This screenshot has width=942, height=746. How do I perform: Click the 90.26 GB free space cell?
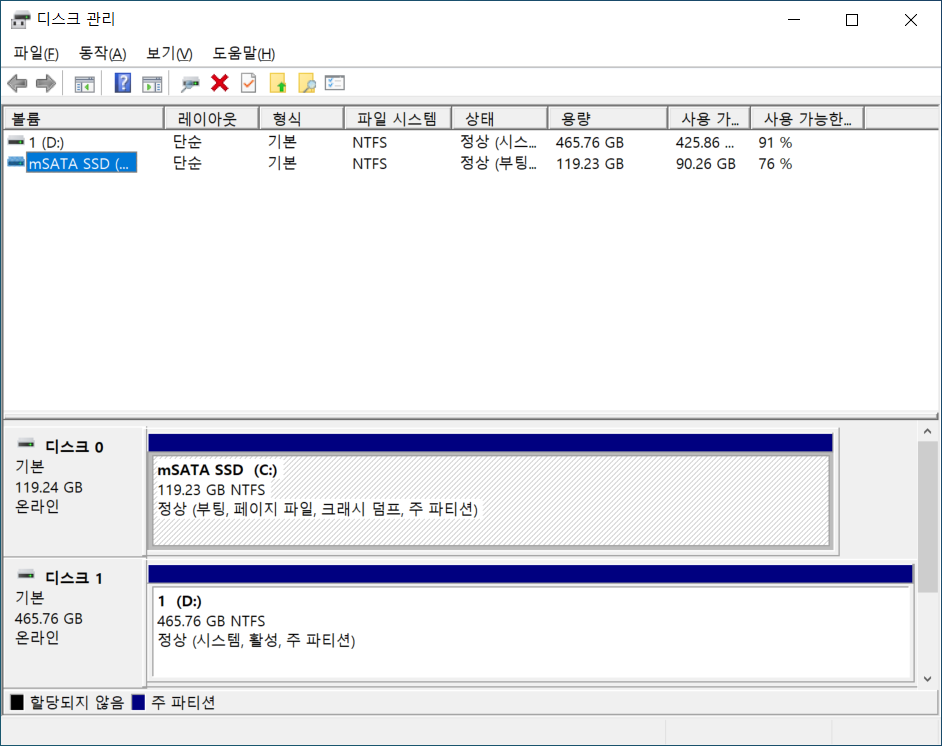[705, 164]
